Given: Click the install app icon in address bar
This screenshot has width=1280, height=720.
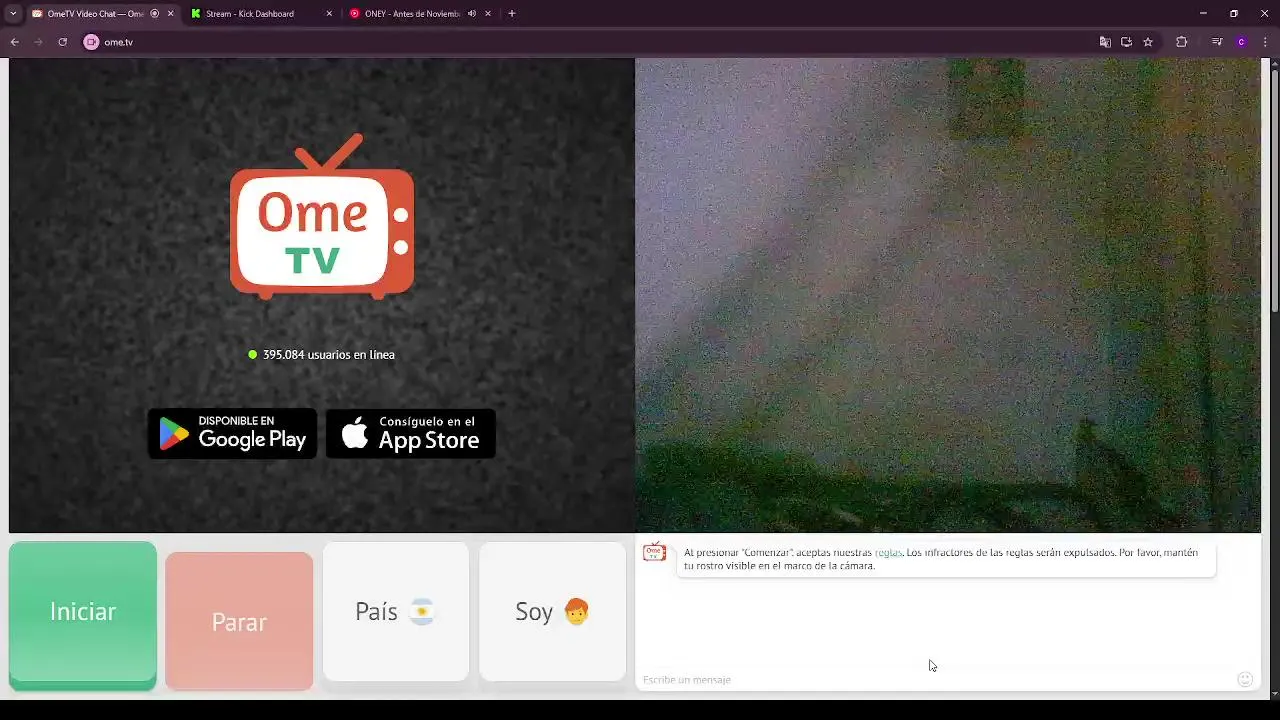Looking at the screenshot, I should point(1126,42).
